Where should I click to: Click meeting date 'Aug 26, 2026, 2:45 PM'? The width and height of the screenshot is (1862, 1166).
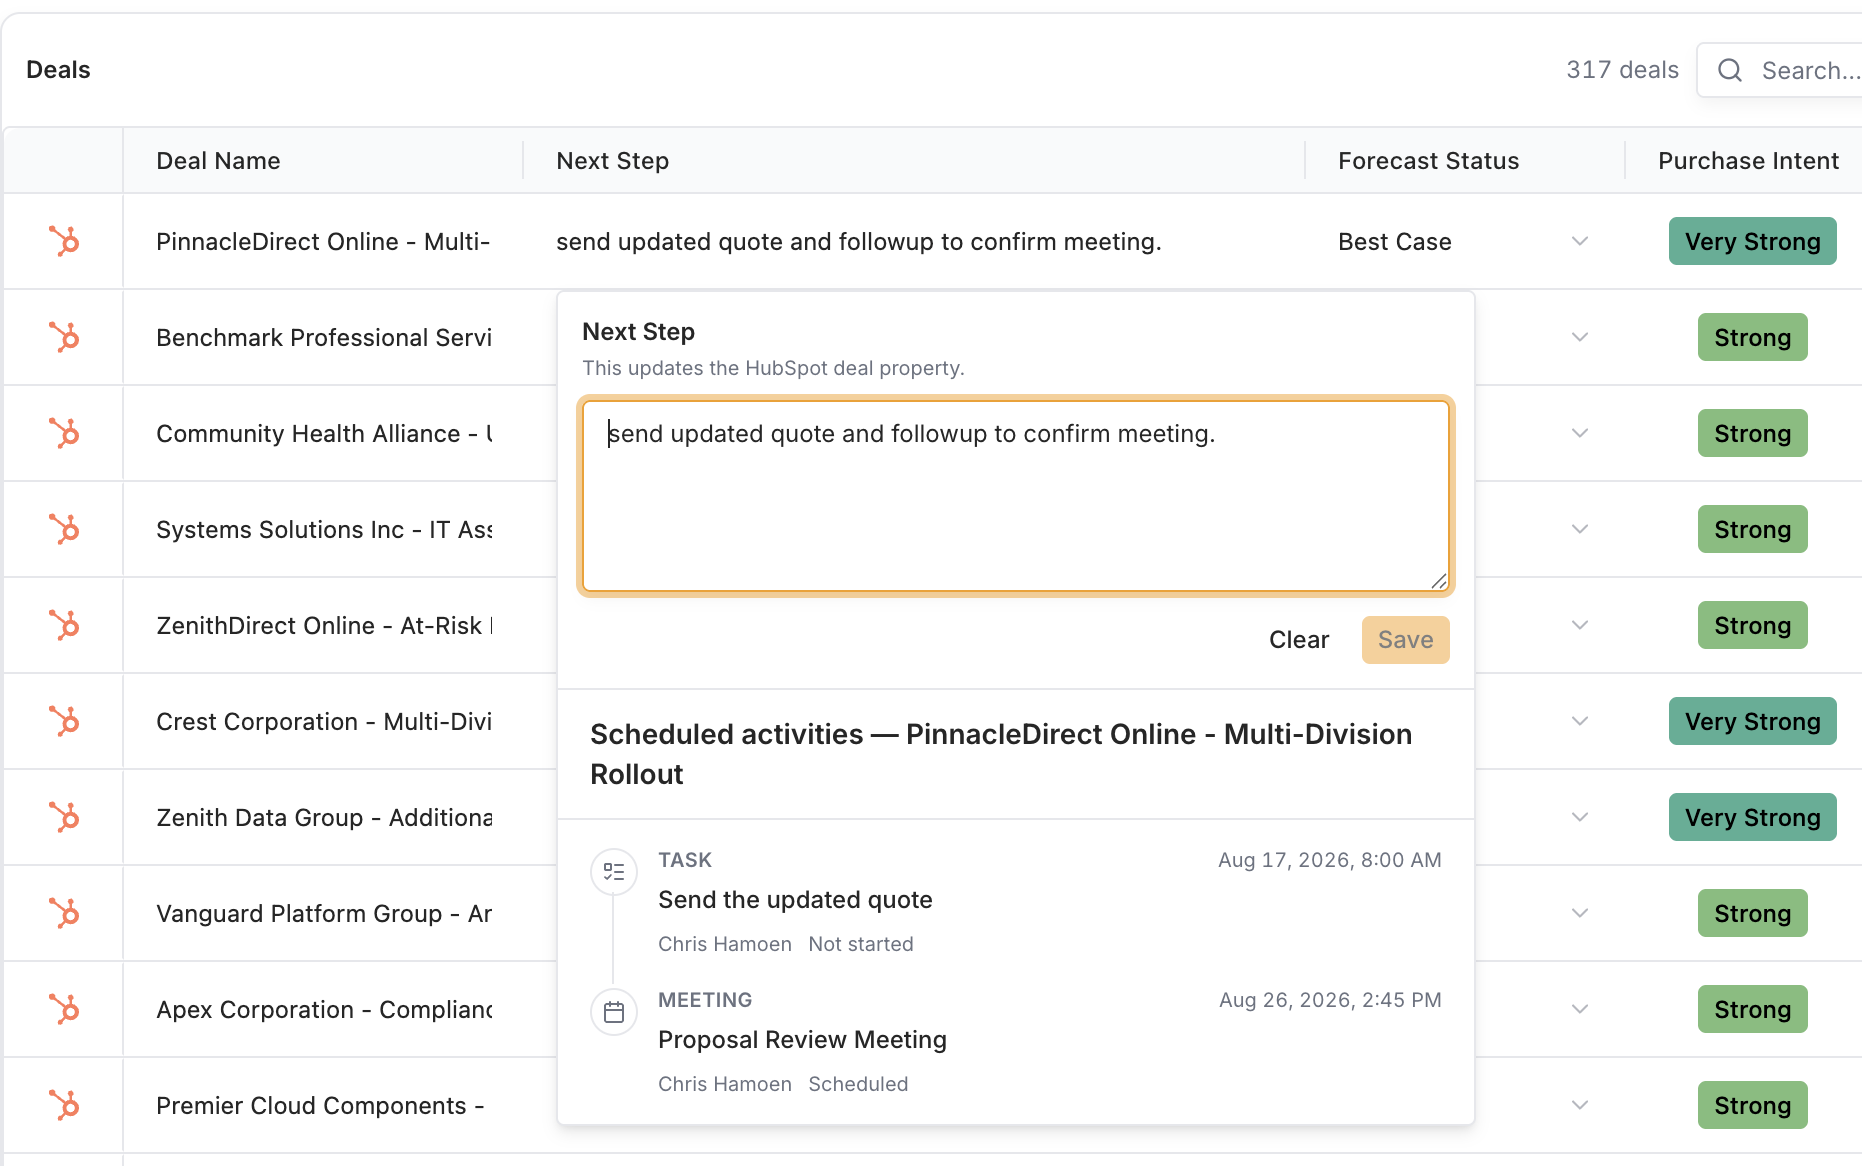pos(1330,1000)
